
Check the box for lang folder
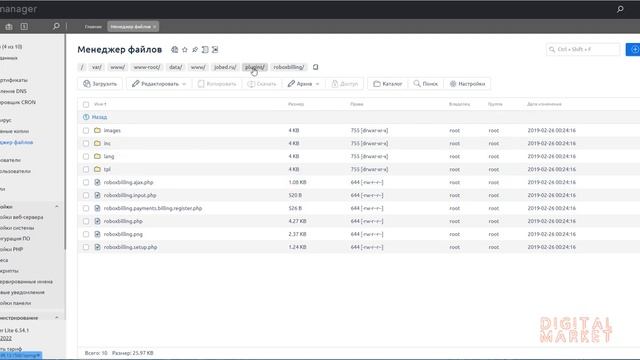coord(86,156)
